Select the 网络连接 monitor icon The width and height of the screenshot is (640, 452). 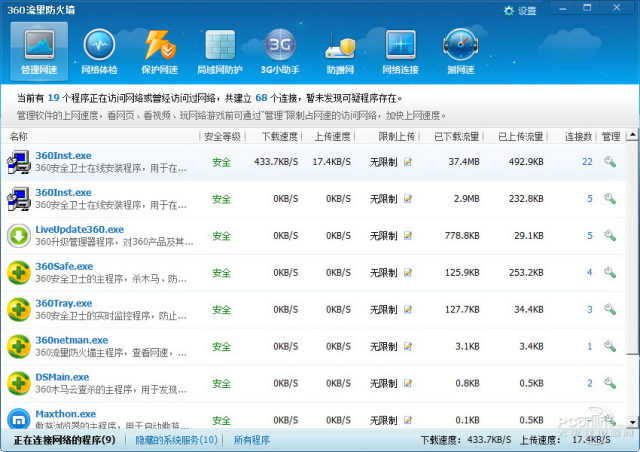click(x=400, y=52)
